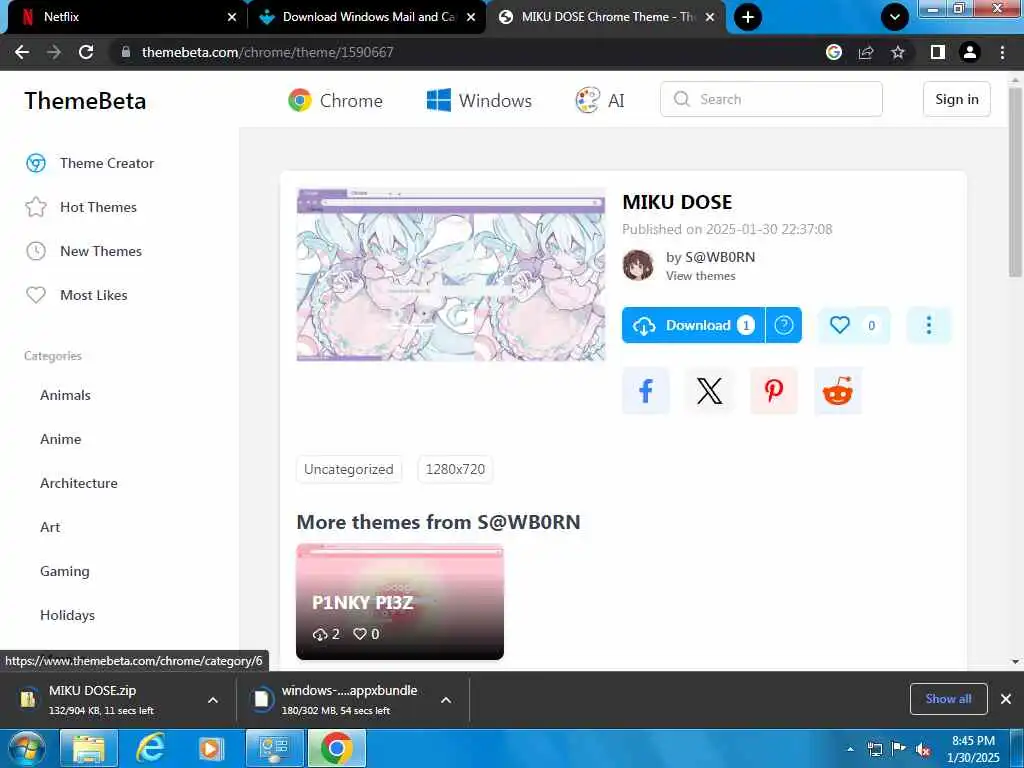Open a new tab with plus button
This screenshot has width=1024, height=768.
tap(748, 17)
